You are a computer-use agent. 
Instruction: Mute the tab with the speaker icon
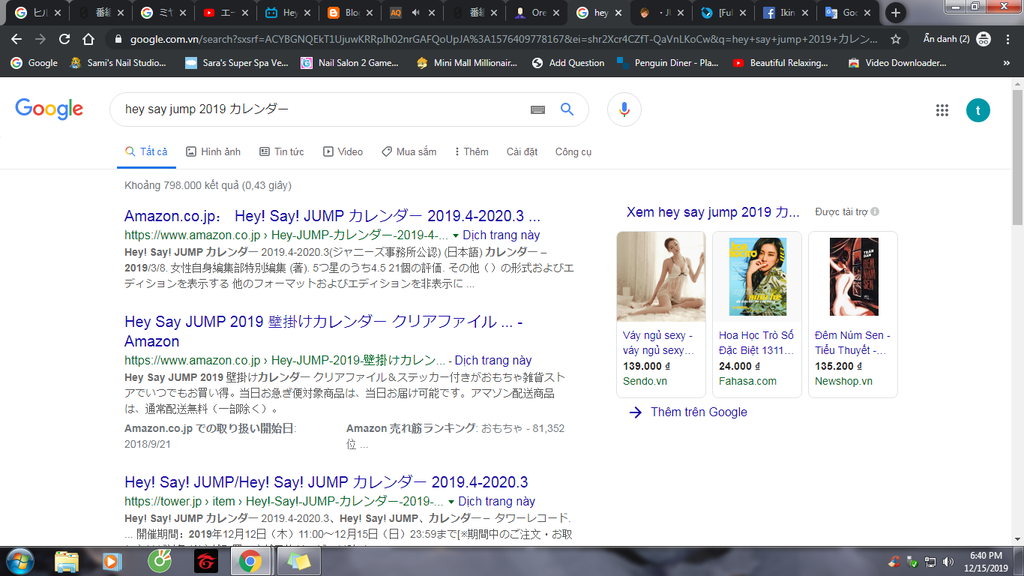pos(416,12)
